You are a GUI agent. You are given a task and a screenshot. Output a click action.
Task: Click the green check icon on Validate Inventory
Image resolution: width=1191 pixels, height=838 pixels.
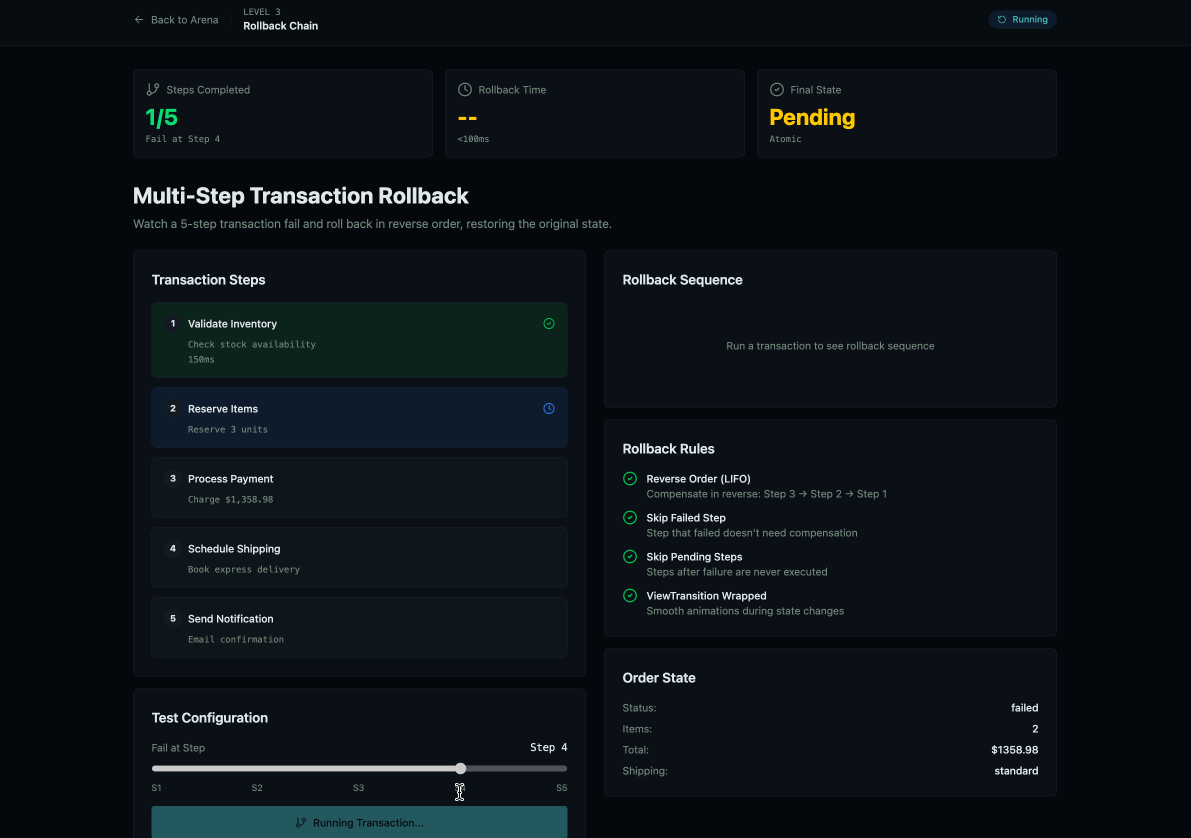(548, 324)
